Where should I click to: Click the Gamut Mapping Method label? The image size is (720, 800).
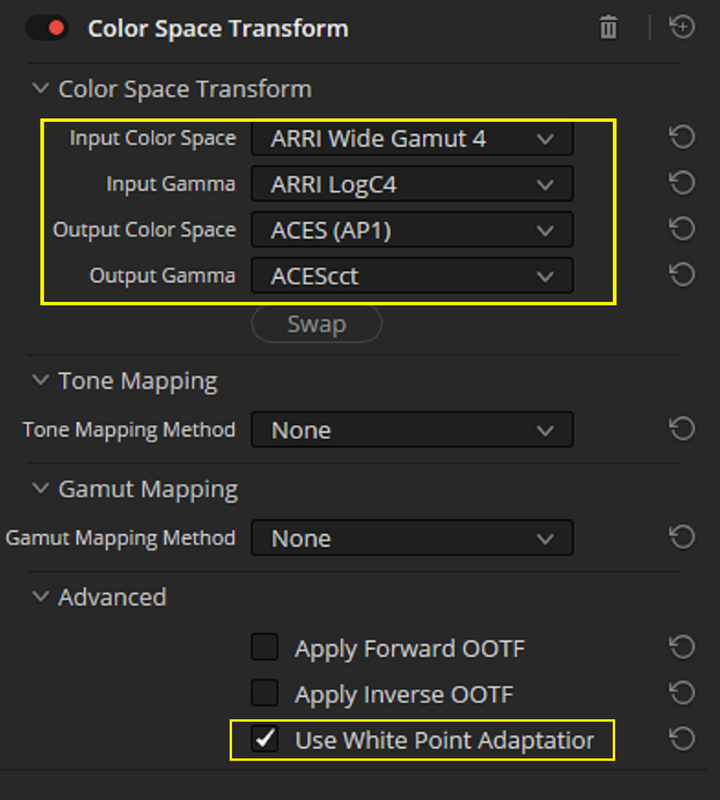[x=120, y=538]
